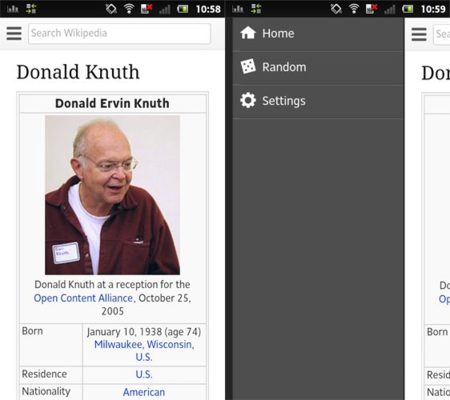
Task: Tap the Donald Knuth infobox photo
Action: click(112, 195)
